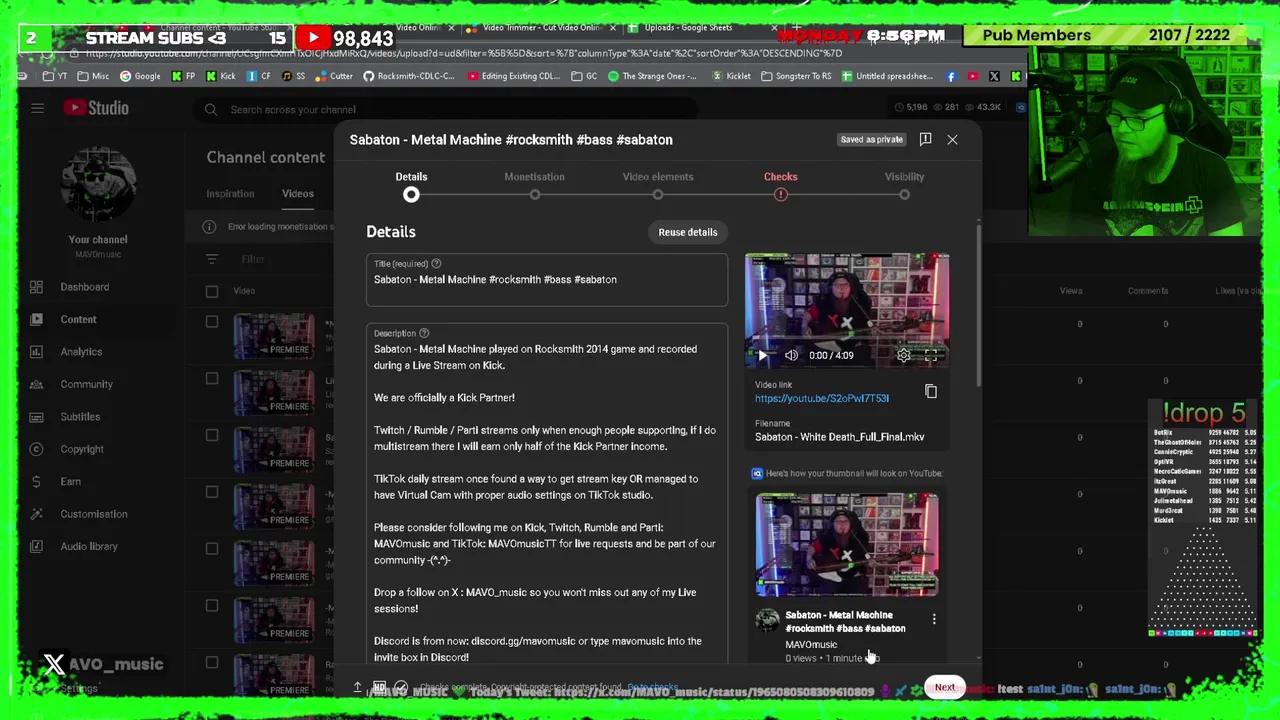Go to the Monetisation step
Image resolution: width=1280 pixels, height=720 pixels.
coord(534,185)
